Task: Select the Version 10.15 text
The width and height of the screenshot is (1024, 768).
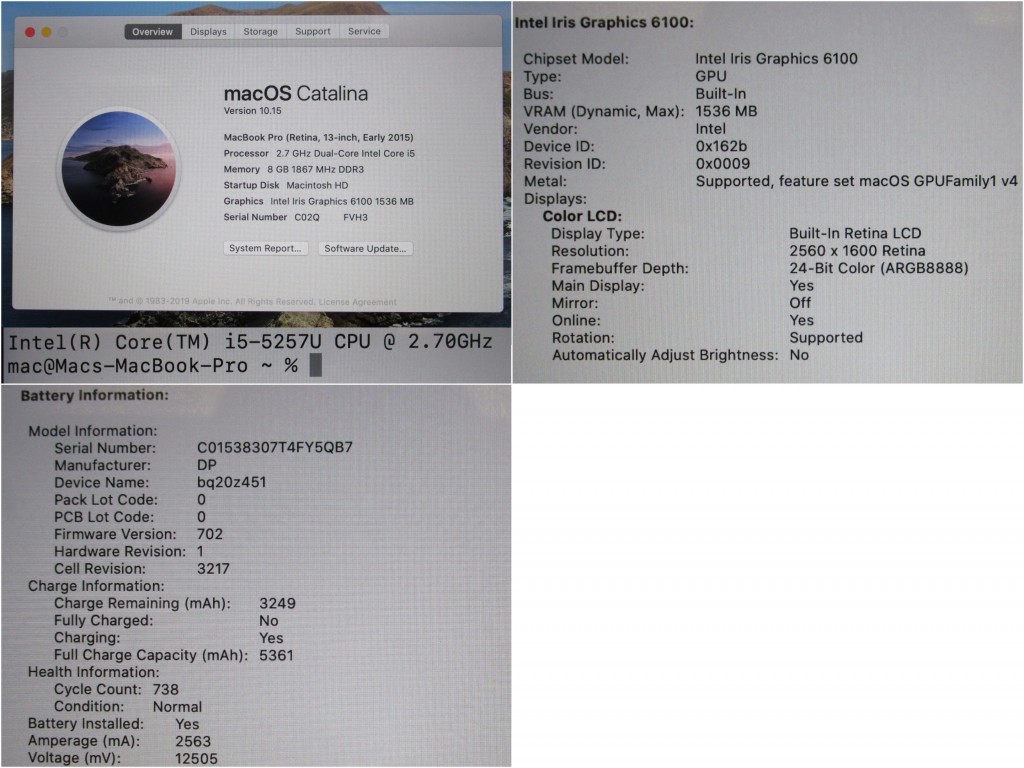Action: (x=253, y=111)
